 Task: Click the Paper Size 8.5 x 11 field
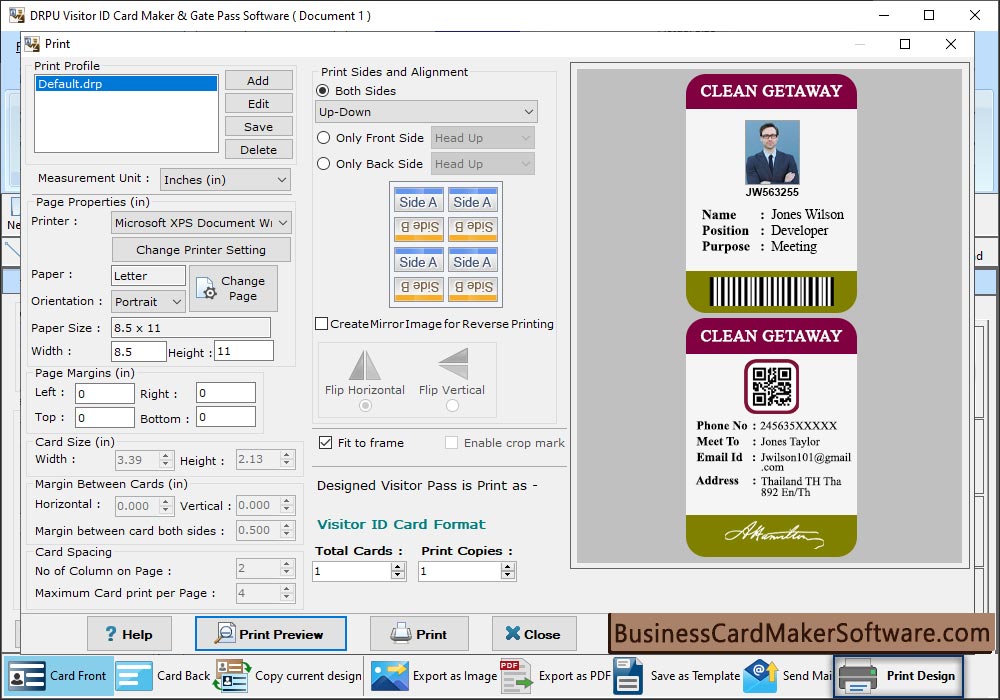pyautogui.click(x=191, y=328)
